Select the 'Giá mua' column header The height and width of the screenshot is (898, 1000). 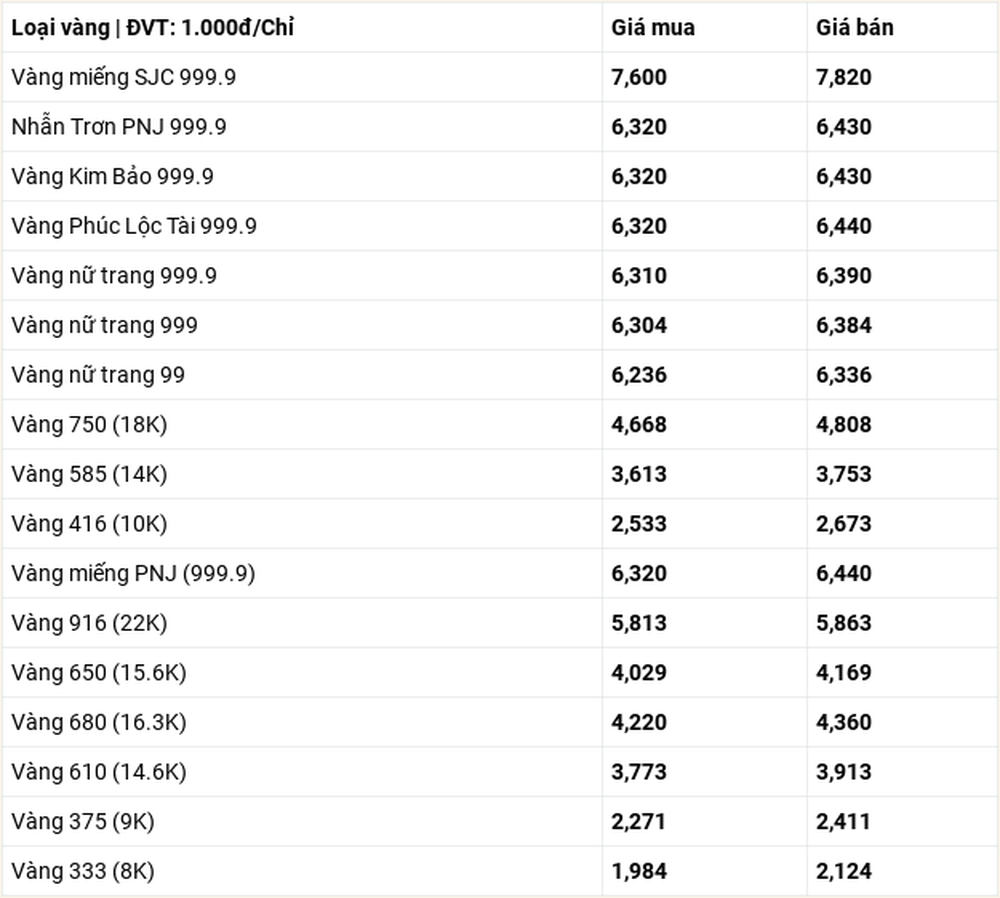653,28
